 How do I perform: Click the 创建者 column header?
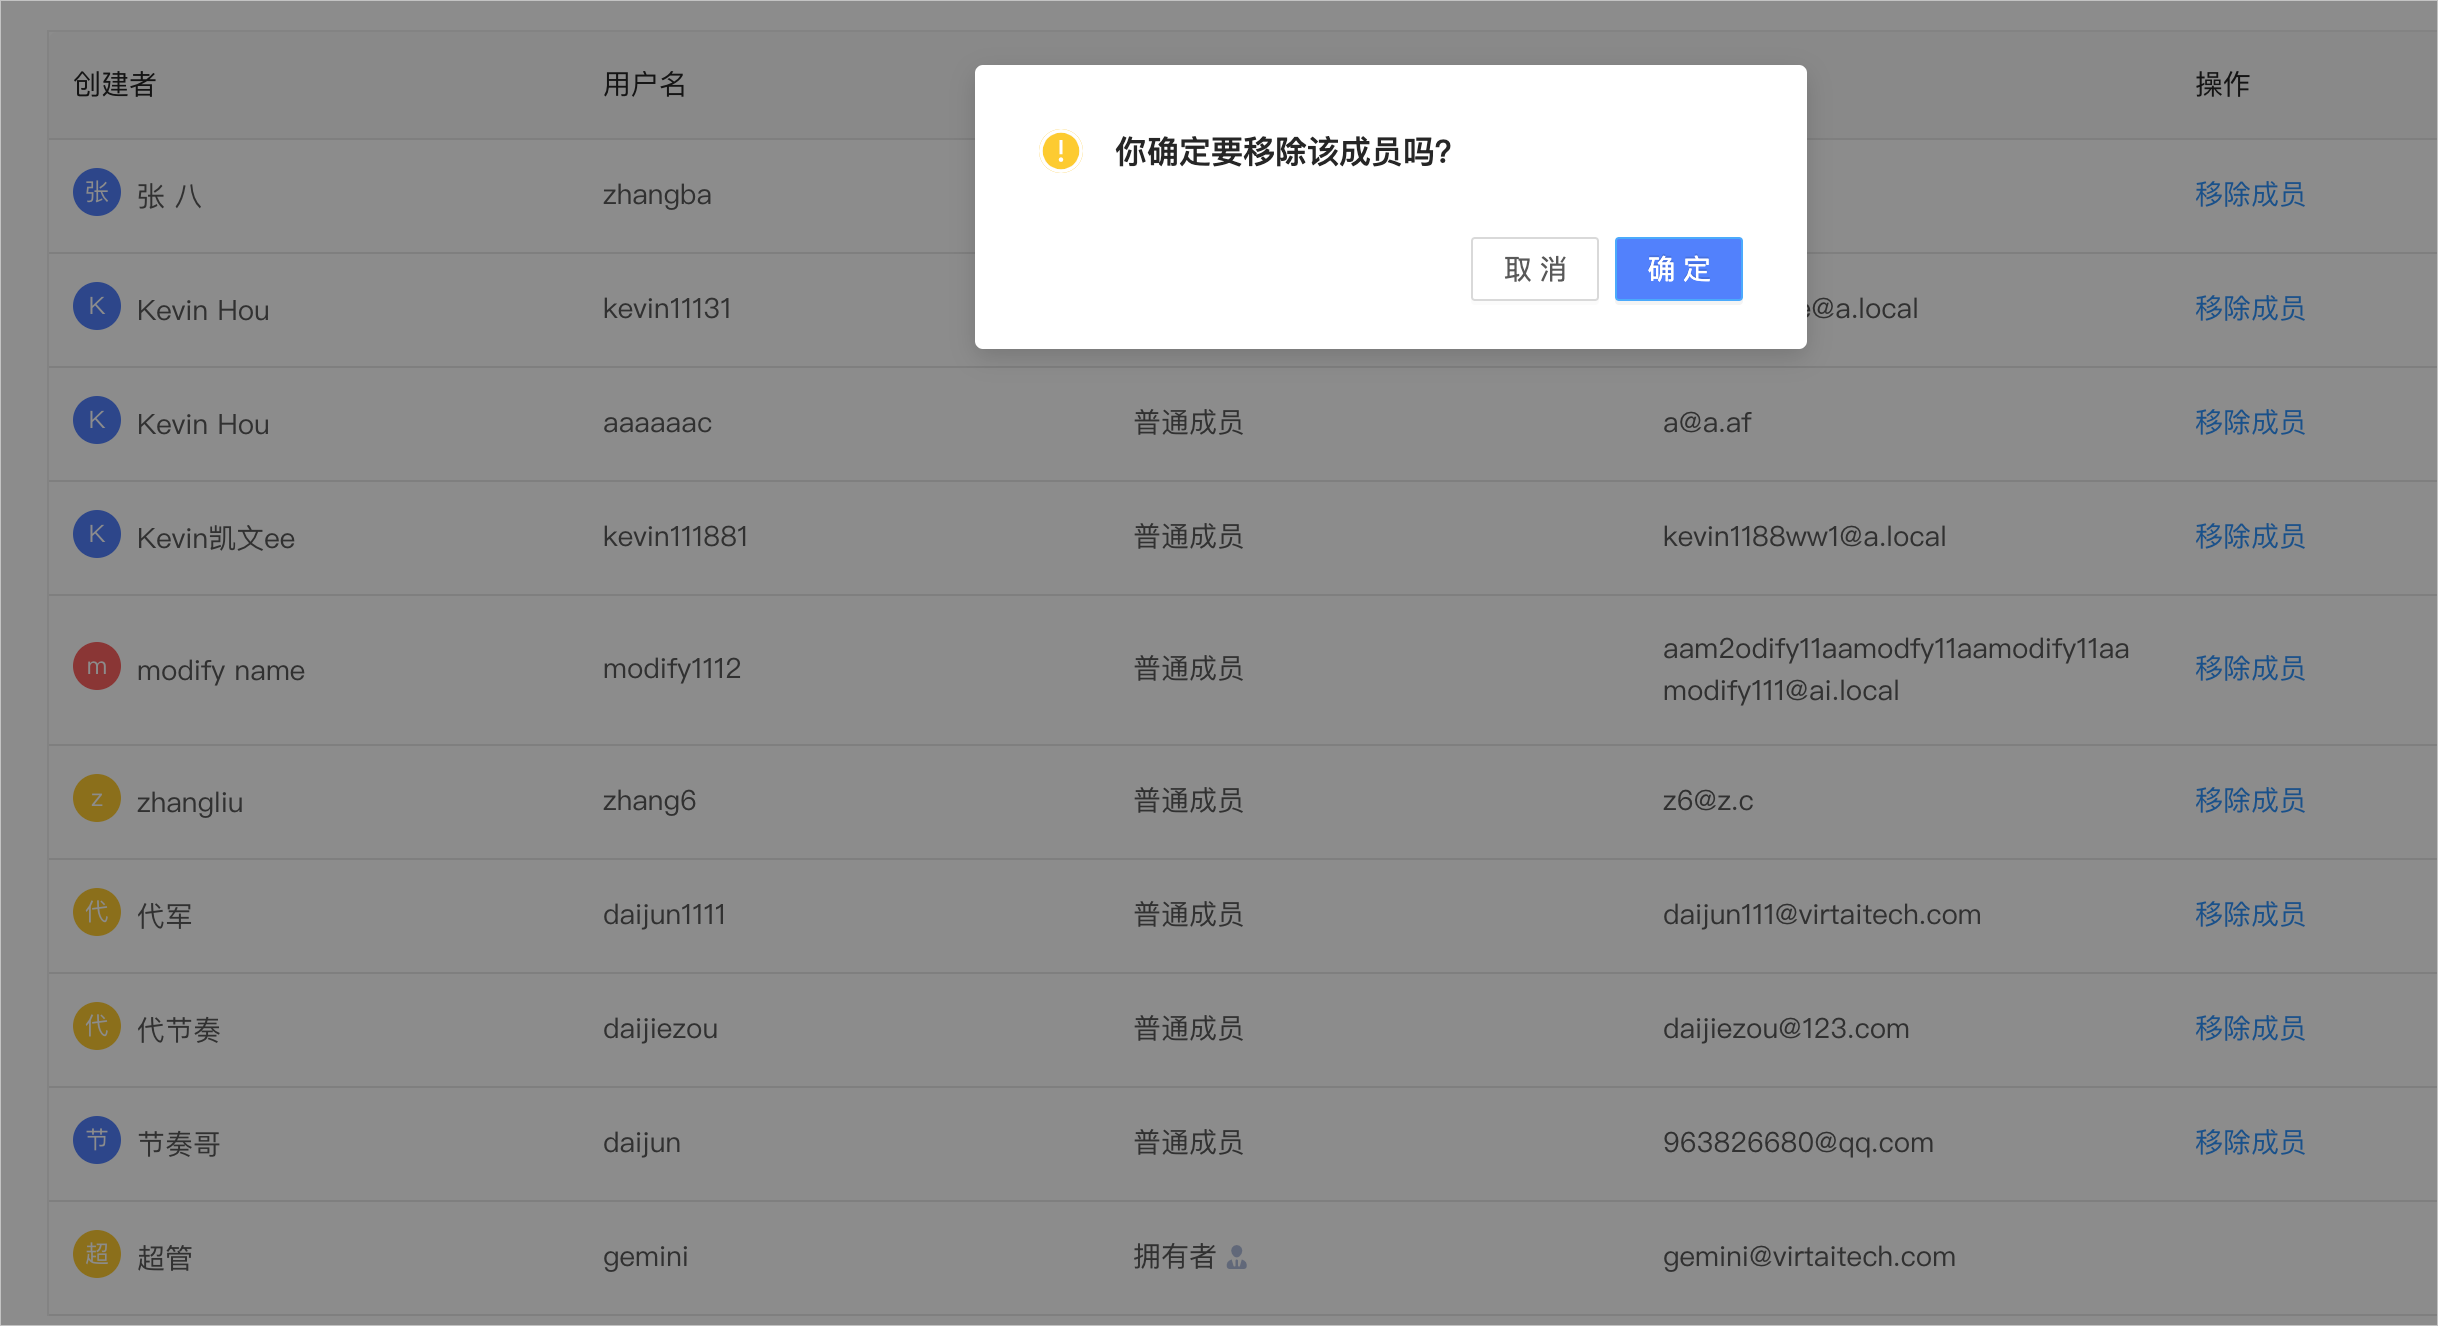coord(113,84)
